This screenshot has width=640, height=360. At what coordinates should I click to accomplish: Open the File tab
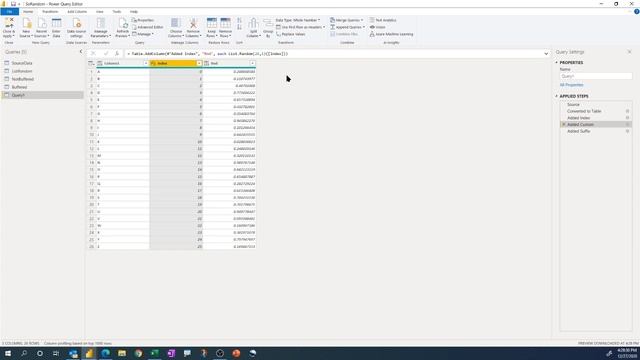click(9, 11)
